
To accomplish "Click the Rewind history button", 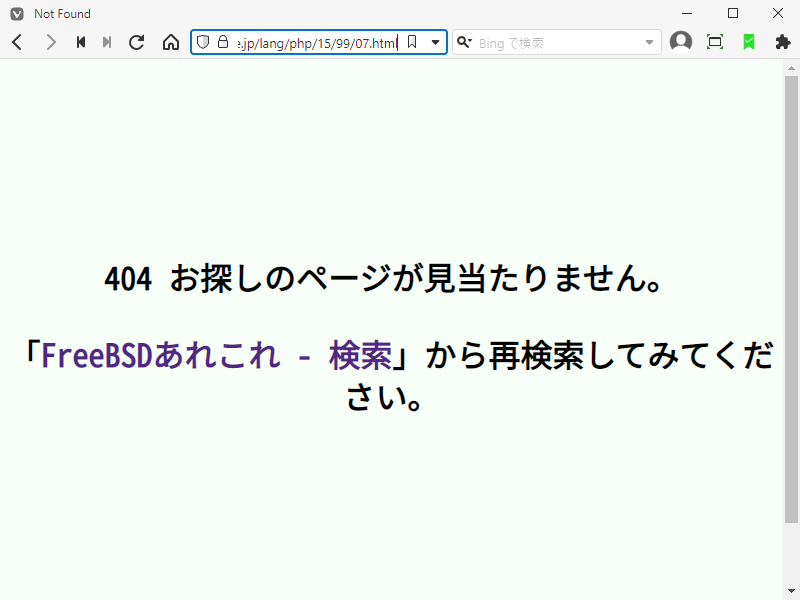I will coord(81,42).
